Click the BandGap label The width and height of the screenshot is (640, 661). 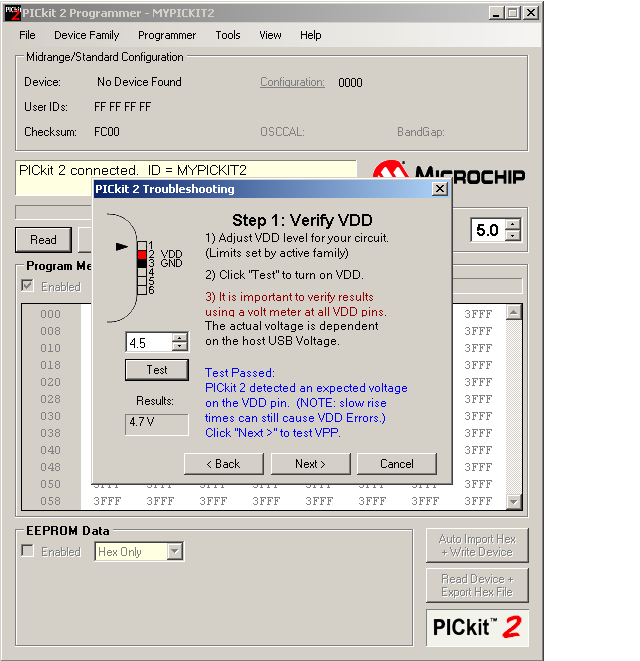[x=420, y=132]
